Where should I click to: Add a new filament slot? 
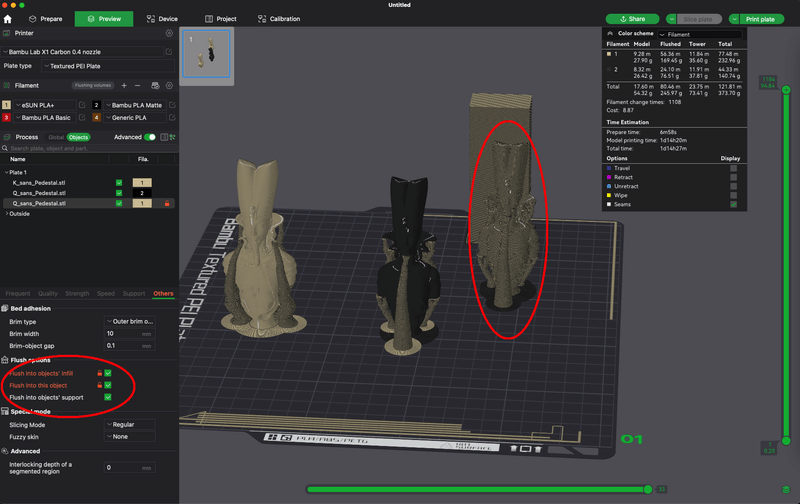[124, 86]
